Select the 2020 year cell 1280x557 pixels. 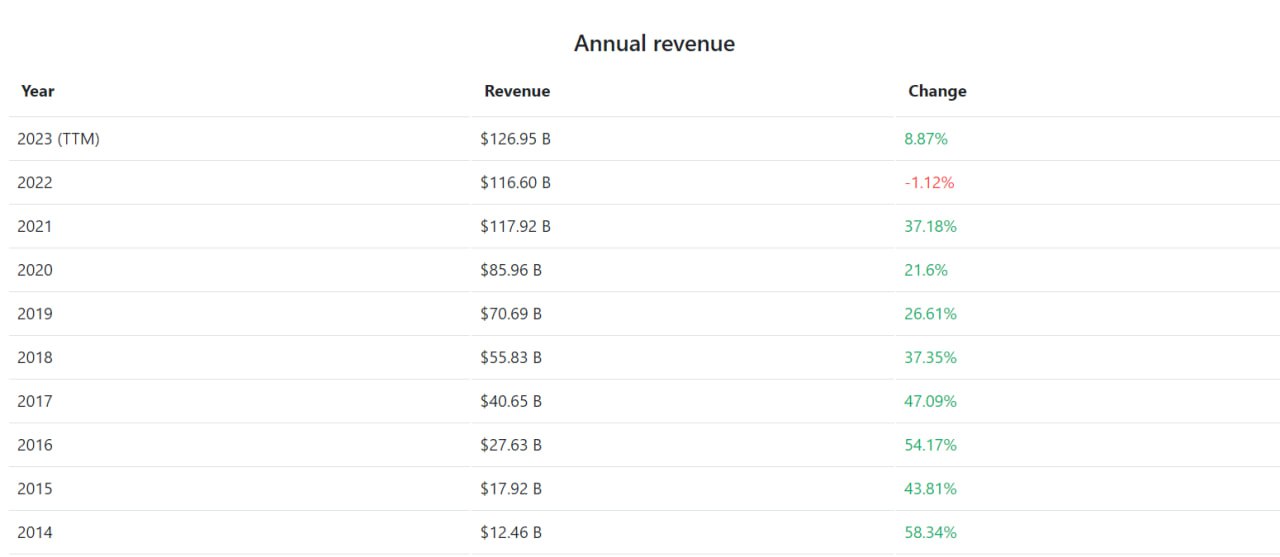[35, 270]
